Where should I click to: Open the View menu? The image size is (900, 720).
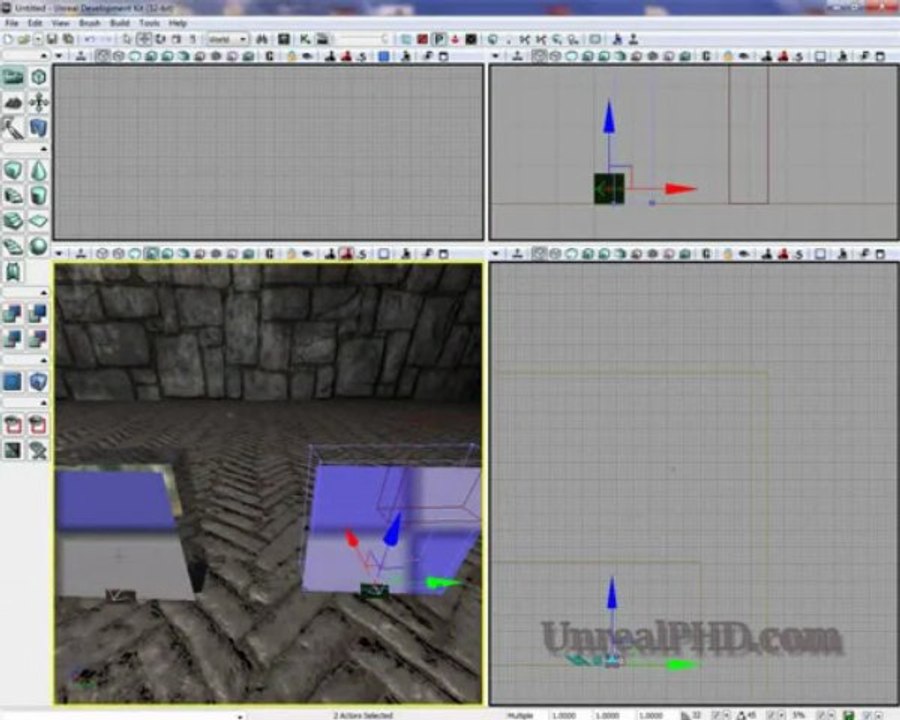(x=60, y=23)
